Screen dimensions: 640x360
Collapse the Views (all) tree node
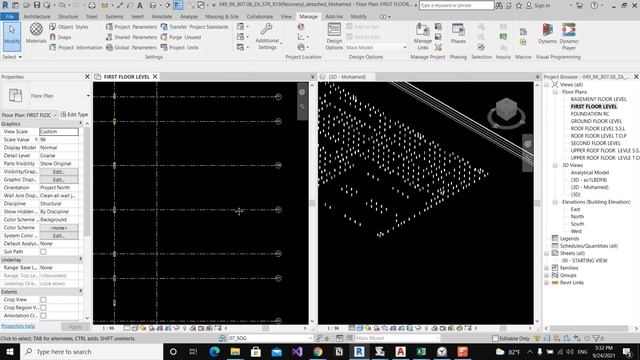(547, 84)
